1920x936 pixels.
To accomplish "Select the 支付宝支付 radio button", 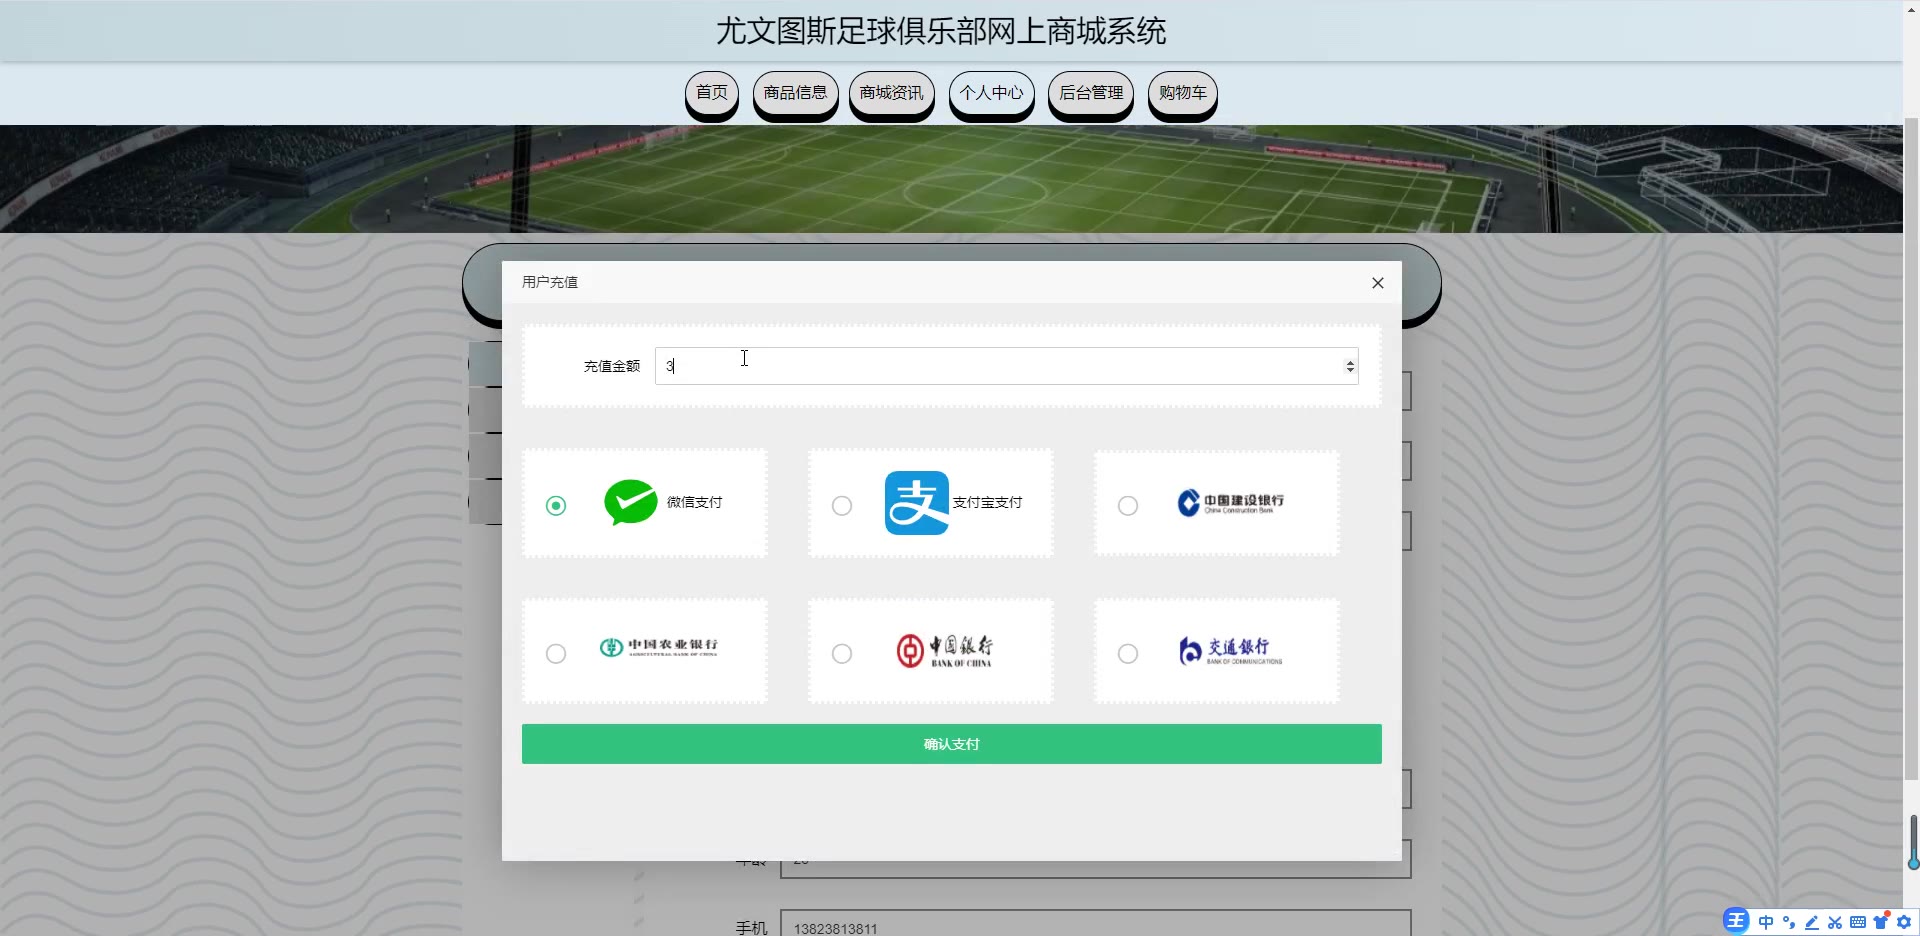I will pos(842,506).
